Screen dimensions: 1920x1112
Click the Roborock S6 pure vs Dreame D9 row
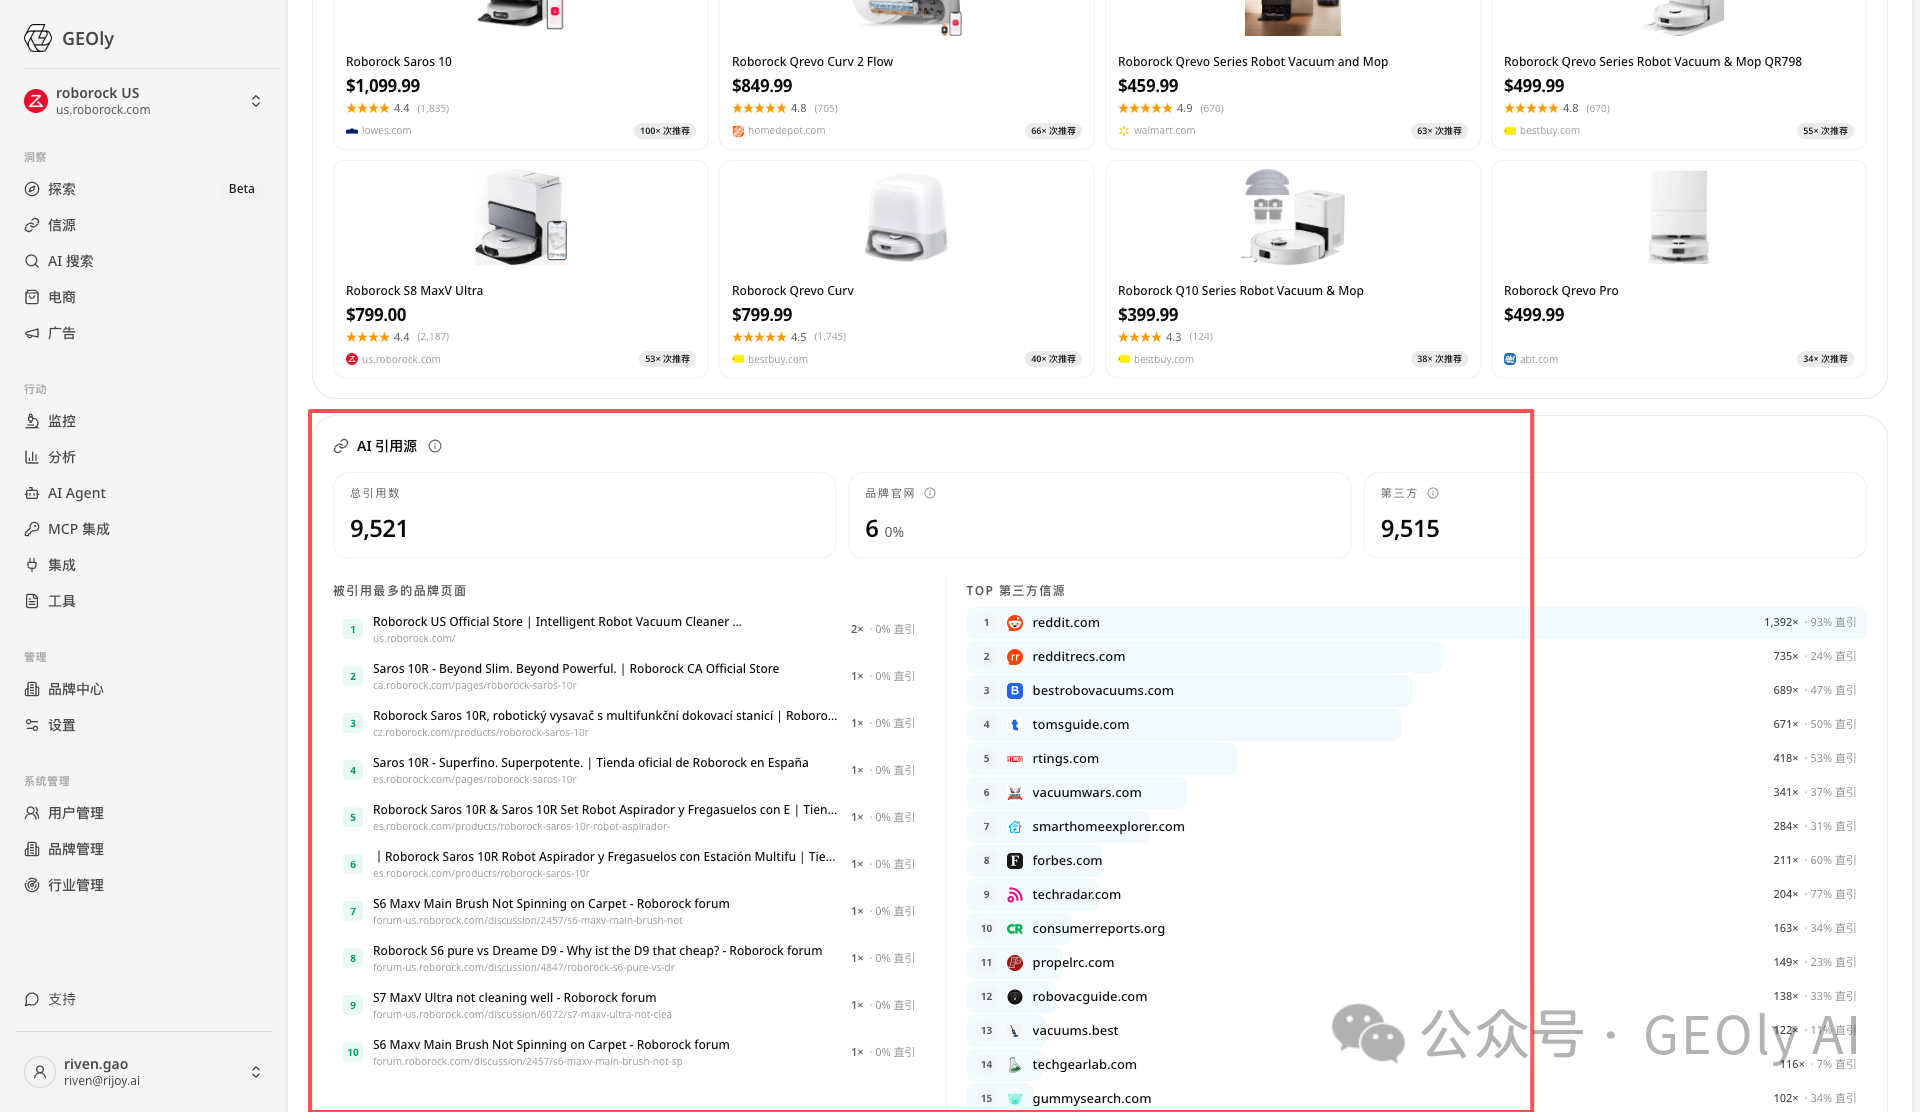click(x=629, y=958)
